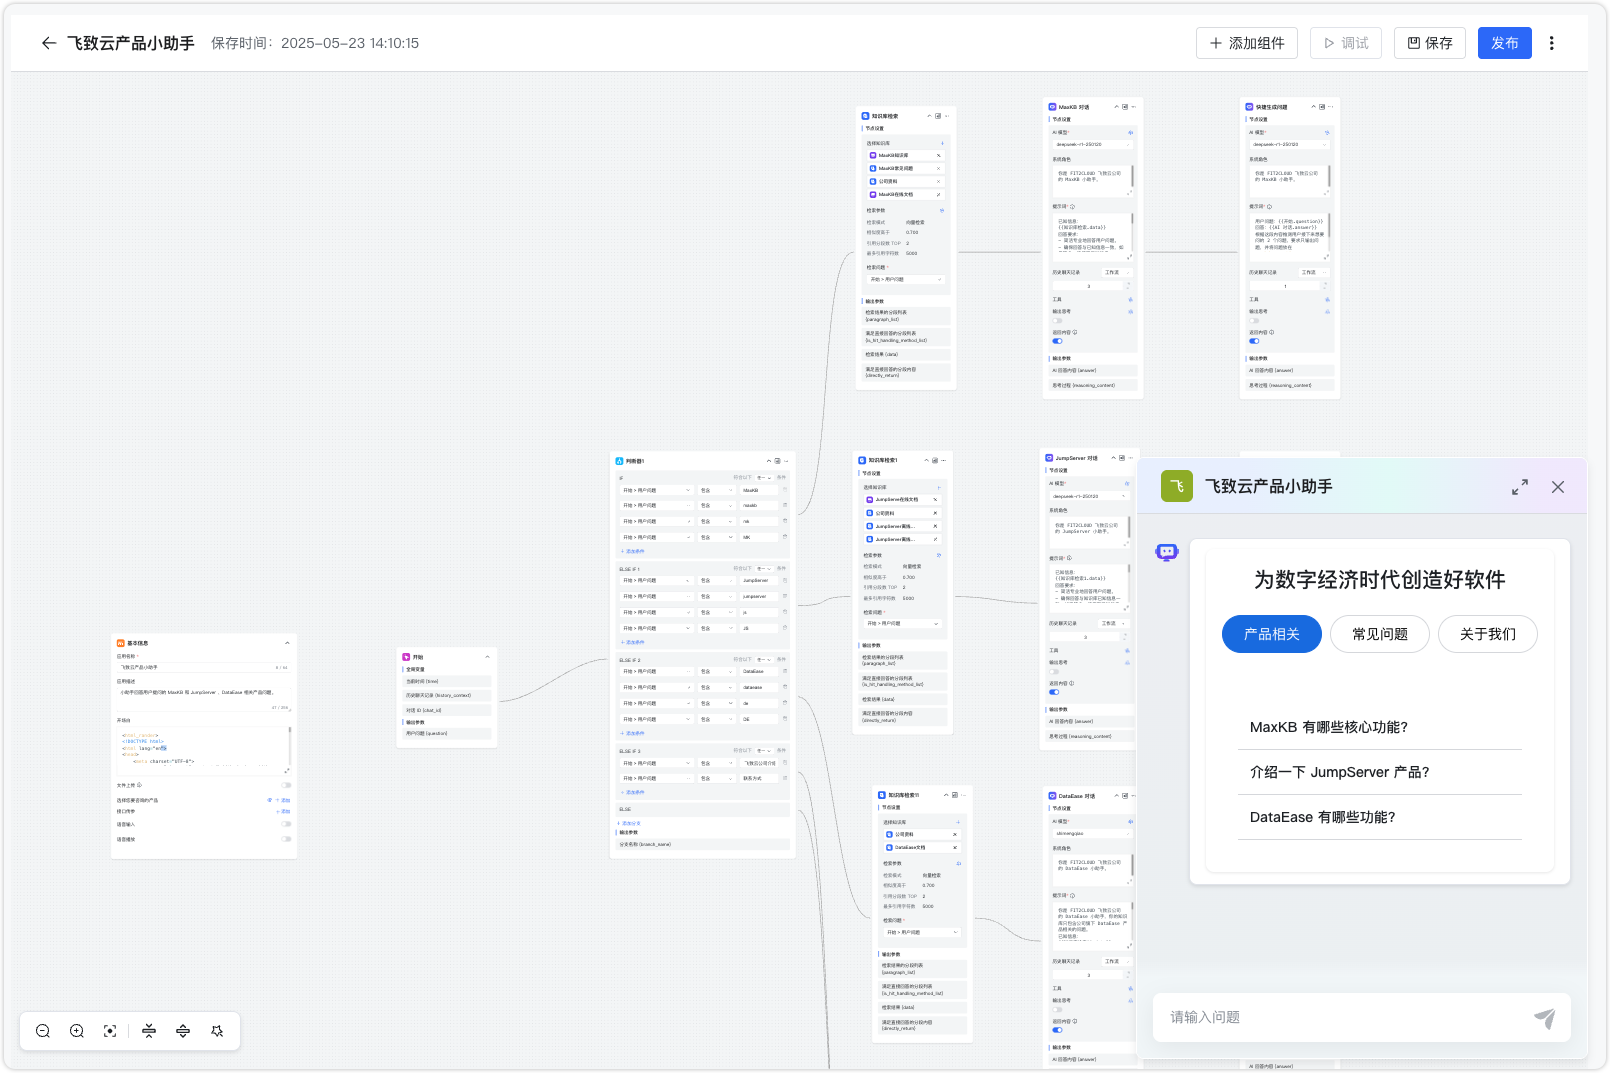The image size is (1610, 1073).
Task: Open panel icon on MaxKB 对话 node header
Action: 1125,107
